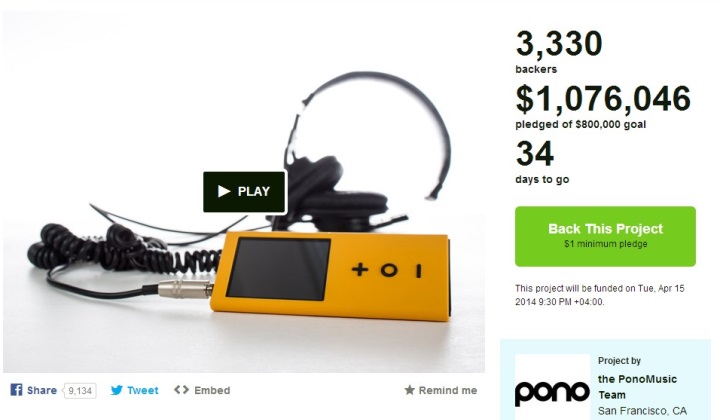Tweet about this project
Viewport: 720px width, 420px height.
pos(135,390)
